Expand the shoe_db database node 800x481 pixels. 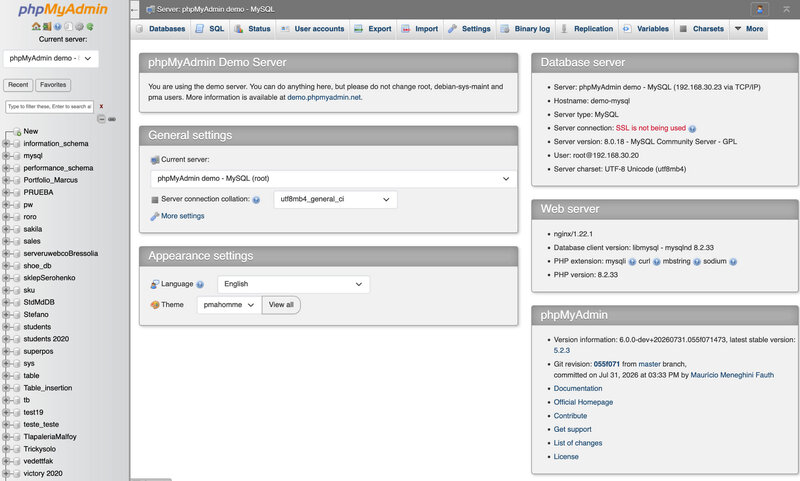[x=6, y=266]
